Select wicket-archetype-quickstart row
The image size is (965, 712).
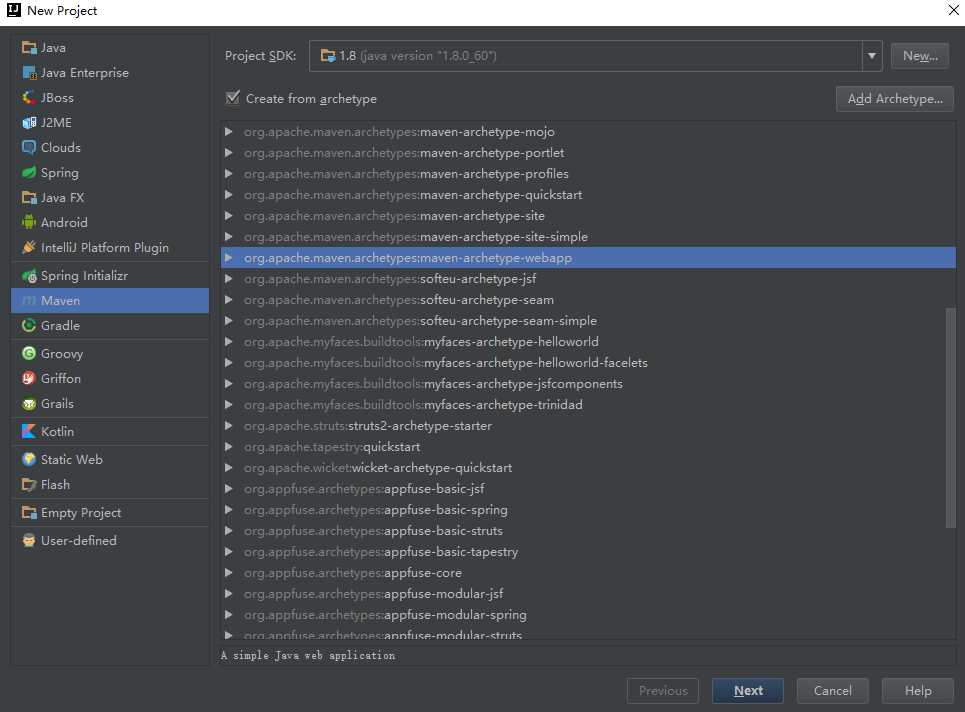click(x=588, y=468)
